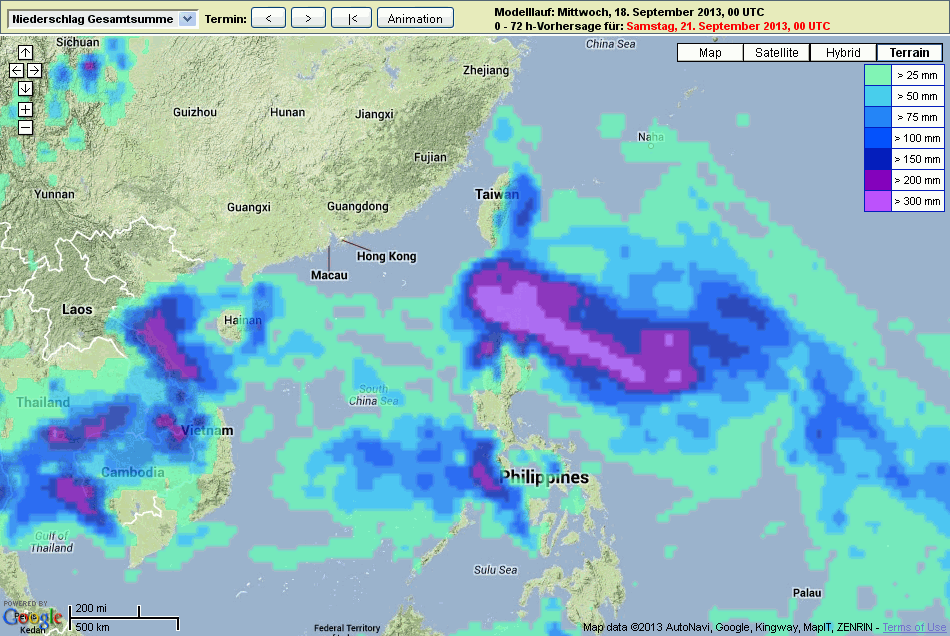Click the Google logo on the map
The width and height of the screenshot is (950, 636).
click(x=33, y=617)
